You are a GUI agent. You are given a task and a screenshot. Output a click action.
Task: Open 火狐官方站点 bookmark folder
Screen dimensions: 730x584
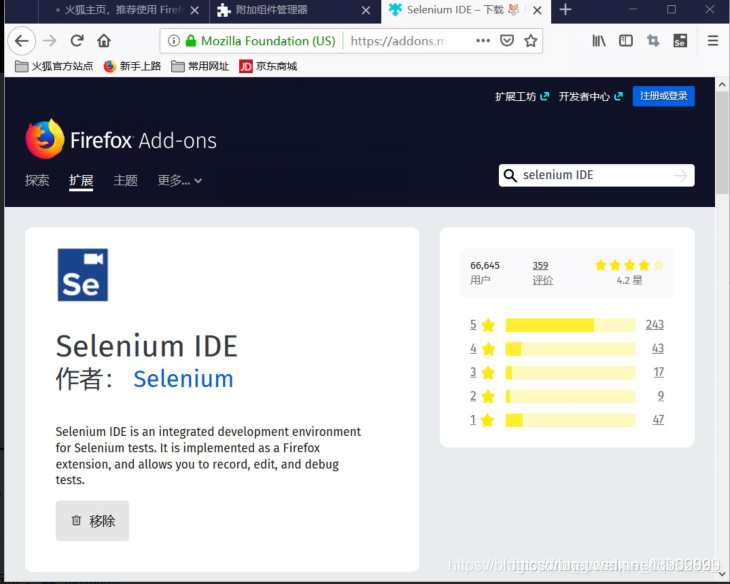click(54, 66)
